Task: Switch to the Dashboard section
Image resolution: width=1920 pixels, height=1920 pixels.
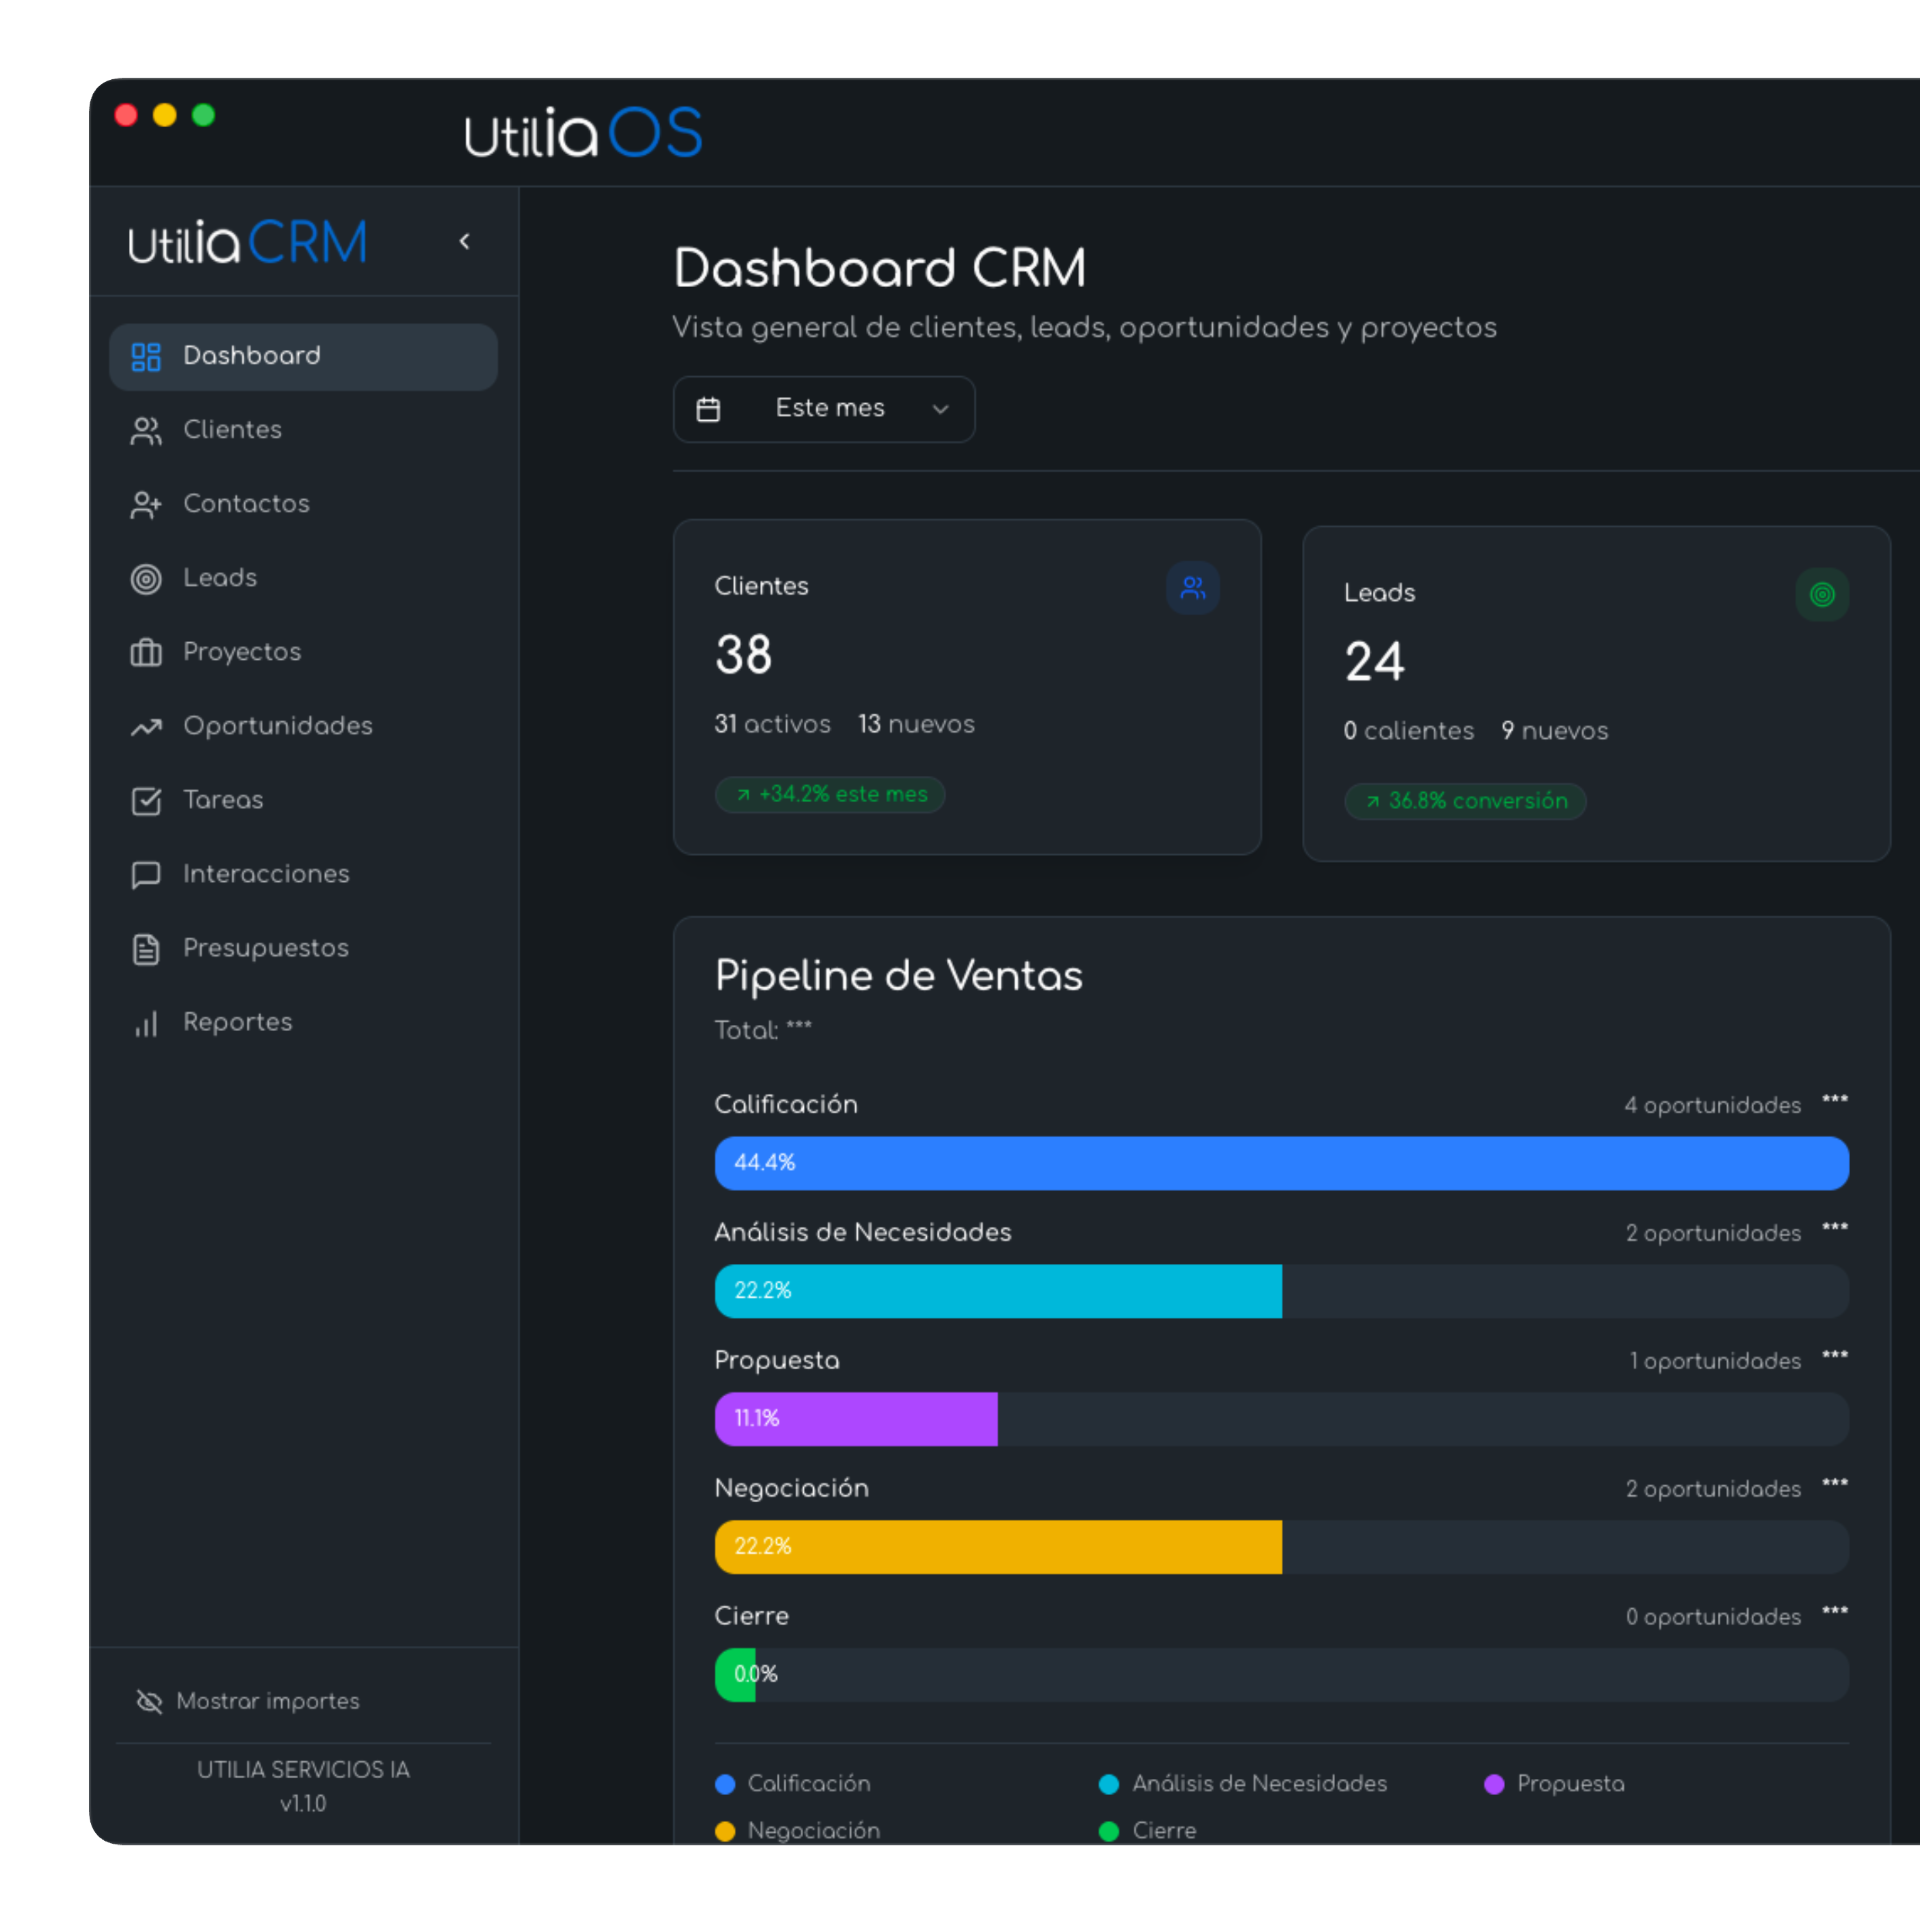Action: point(251,356)
